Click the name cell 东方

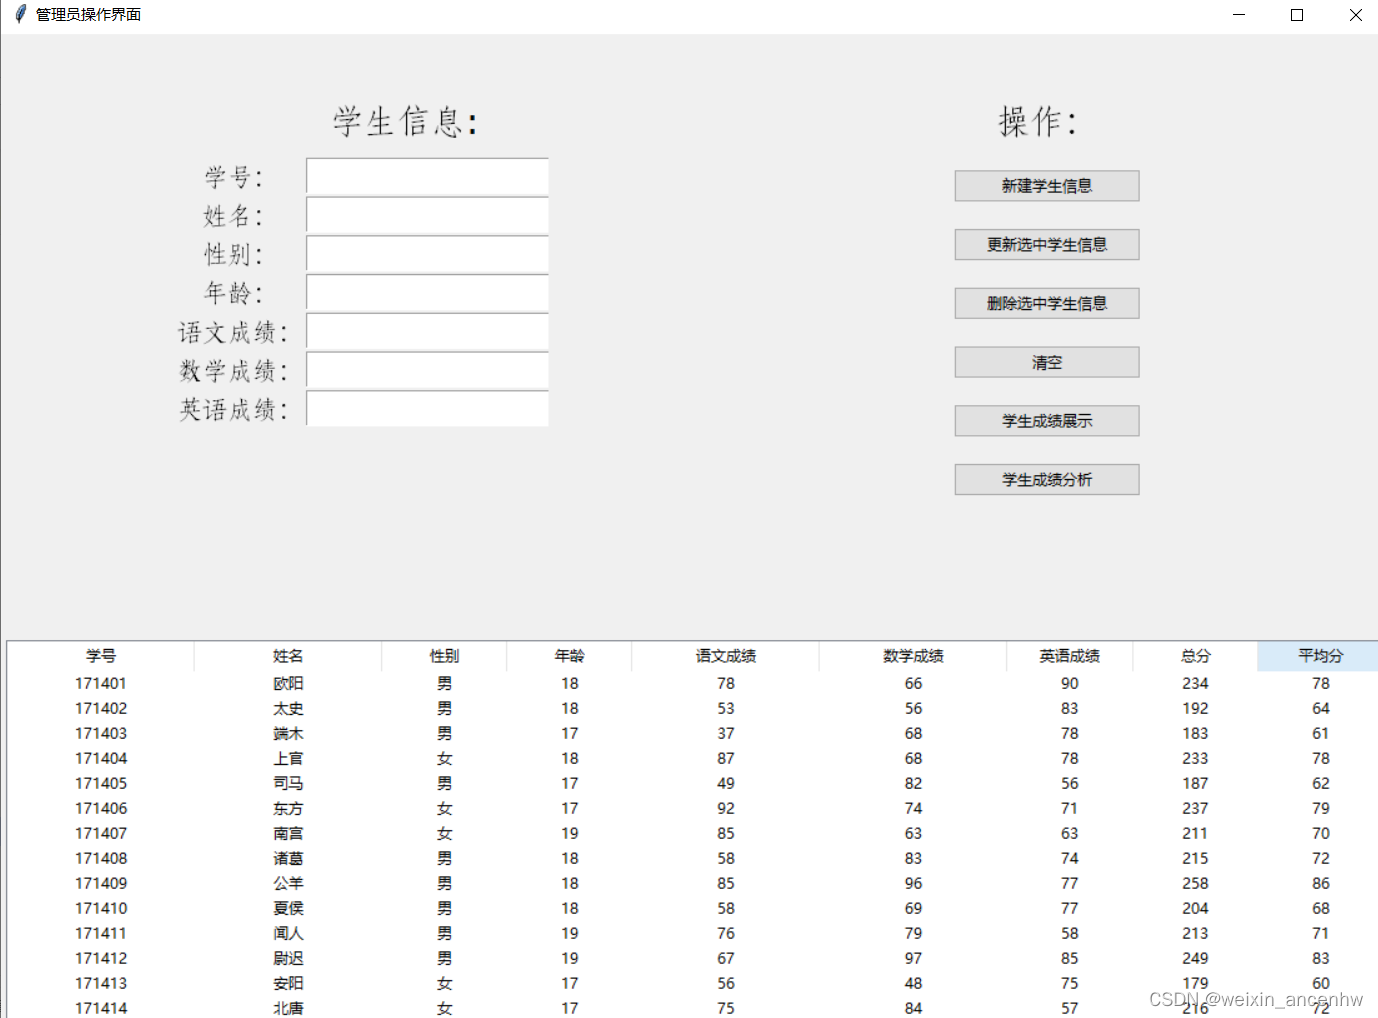(288, 809)
